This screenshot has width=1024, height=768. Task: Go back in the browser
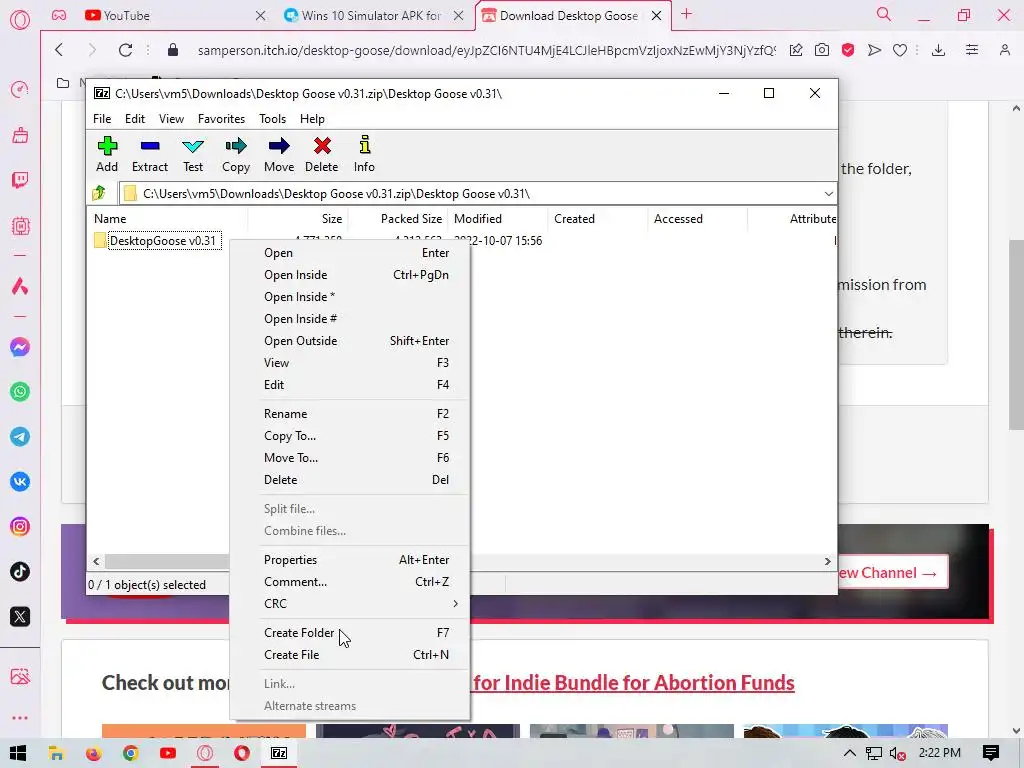[59, 50]
